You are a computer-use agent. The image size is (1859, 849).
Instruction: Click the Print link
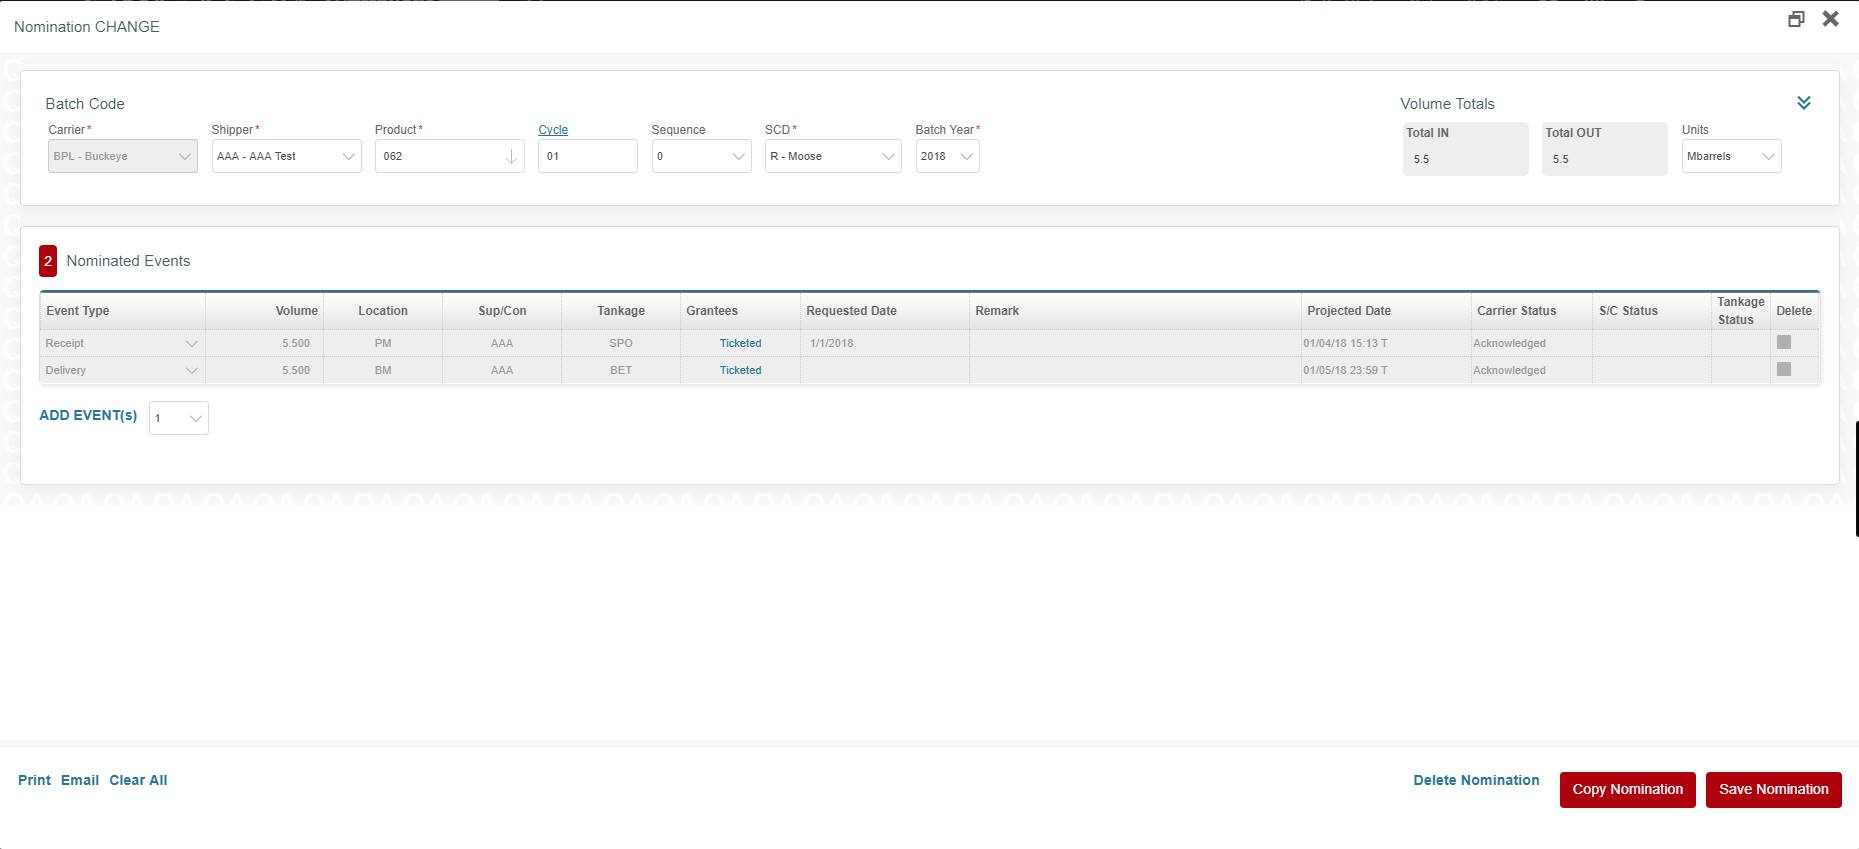(x=34, y=780)
